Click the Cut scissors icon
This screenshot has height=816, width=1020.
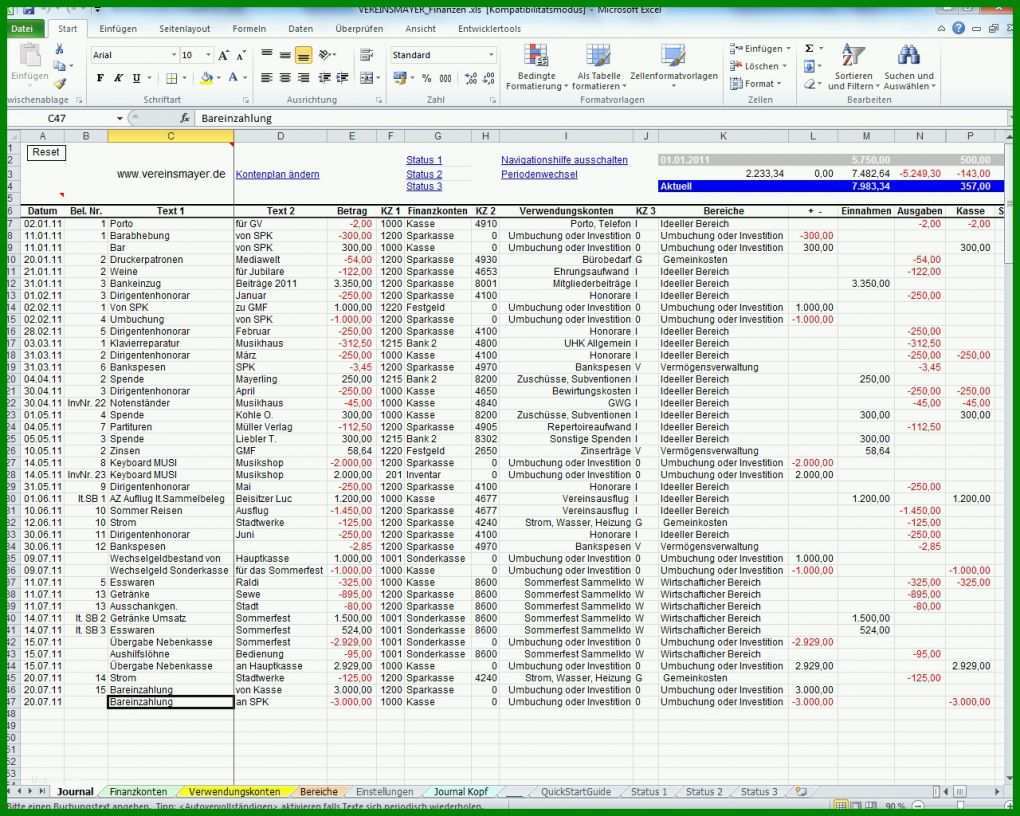coord(59,49)
